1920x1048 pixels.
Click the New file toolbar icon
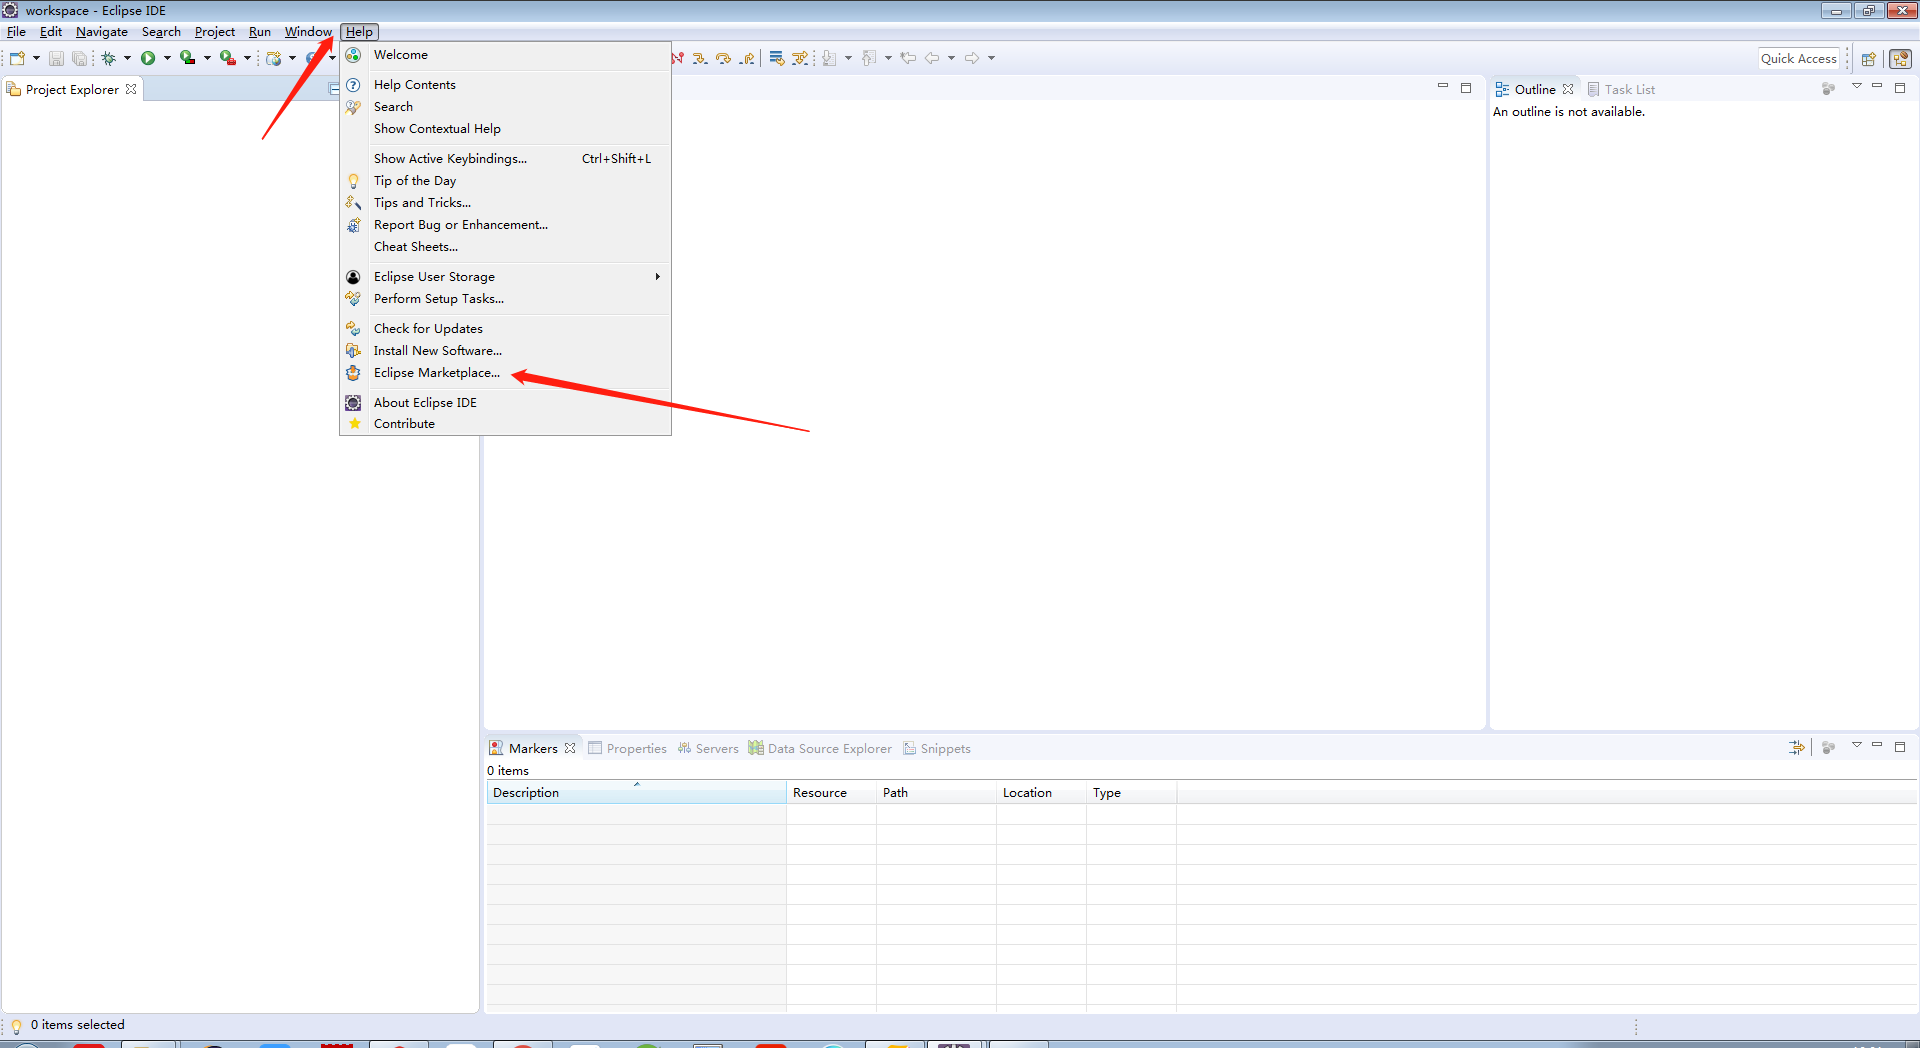pyautogui.click(x=17, y=58)
